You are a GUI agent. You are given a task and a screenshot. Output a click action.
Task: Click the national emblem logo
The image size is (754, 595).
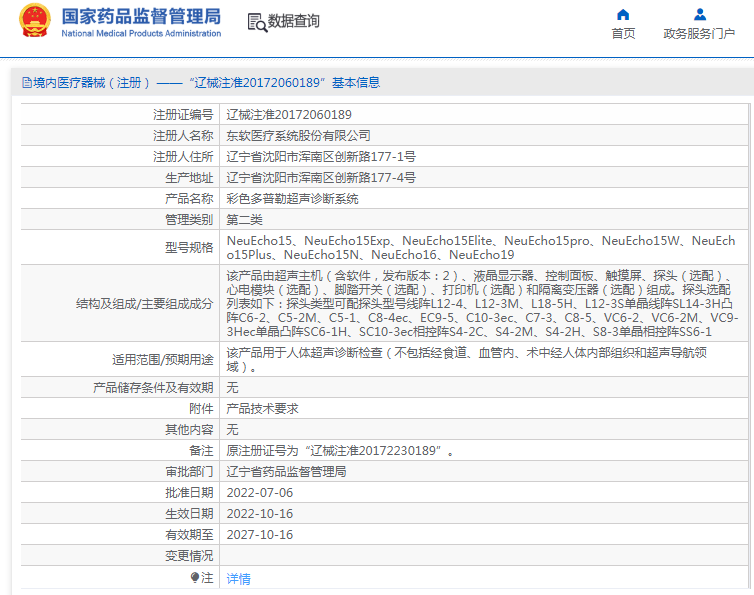[x=35, y=20]
